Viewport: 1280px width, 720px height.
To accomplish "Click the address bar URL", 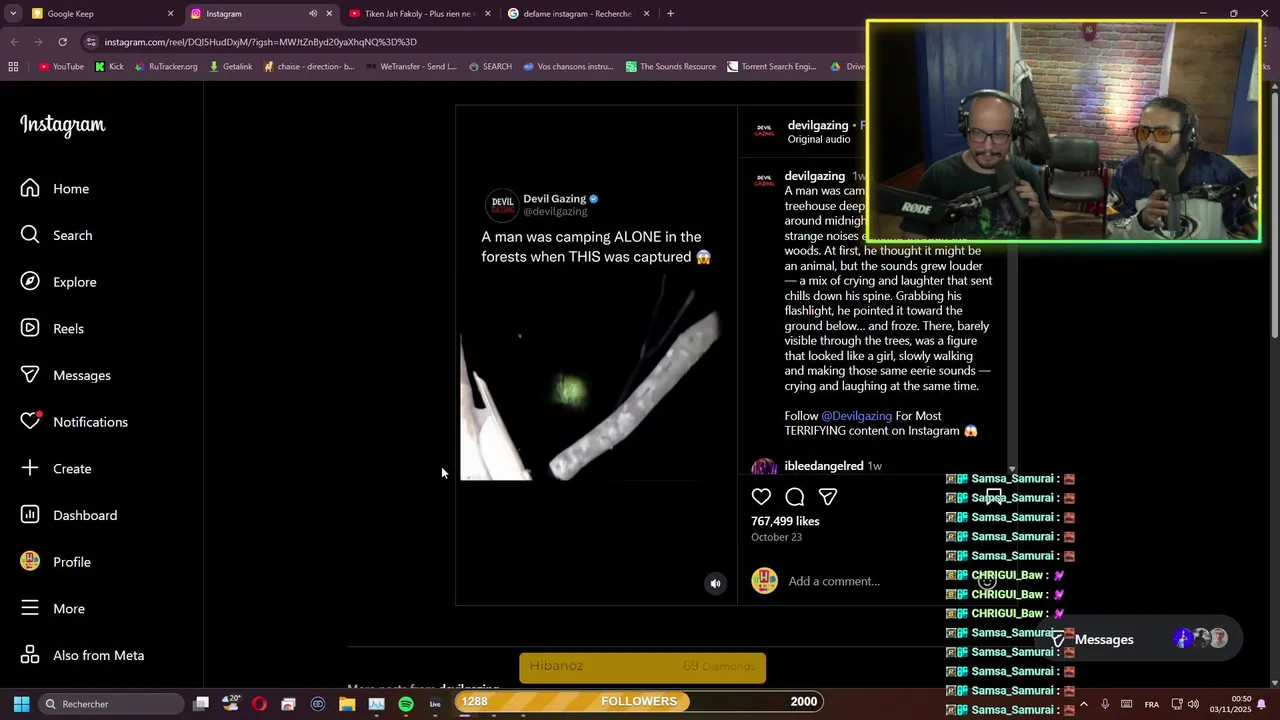I will coord(261,42).
